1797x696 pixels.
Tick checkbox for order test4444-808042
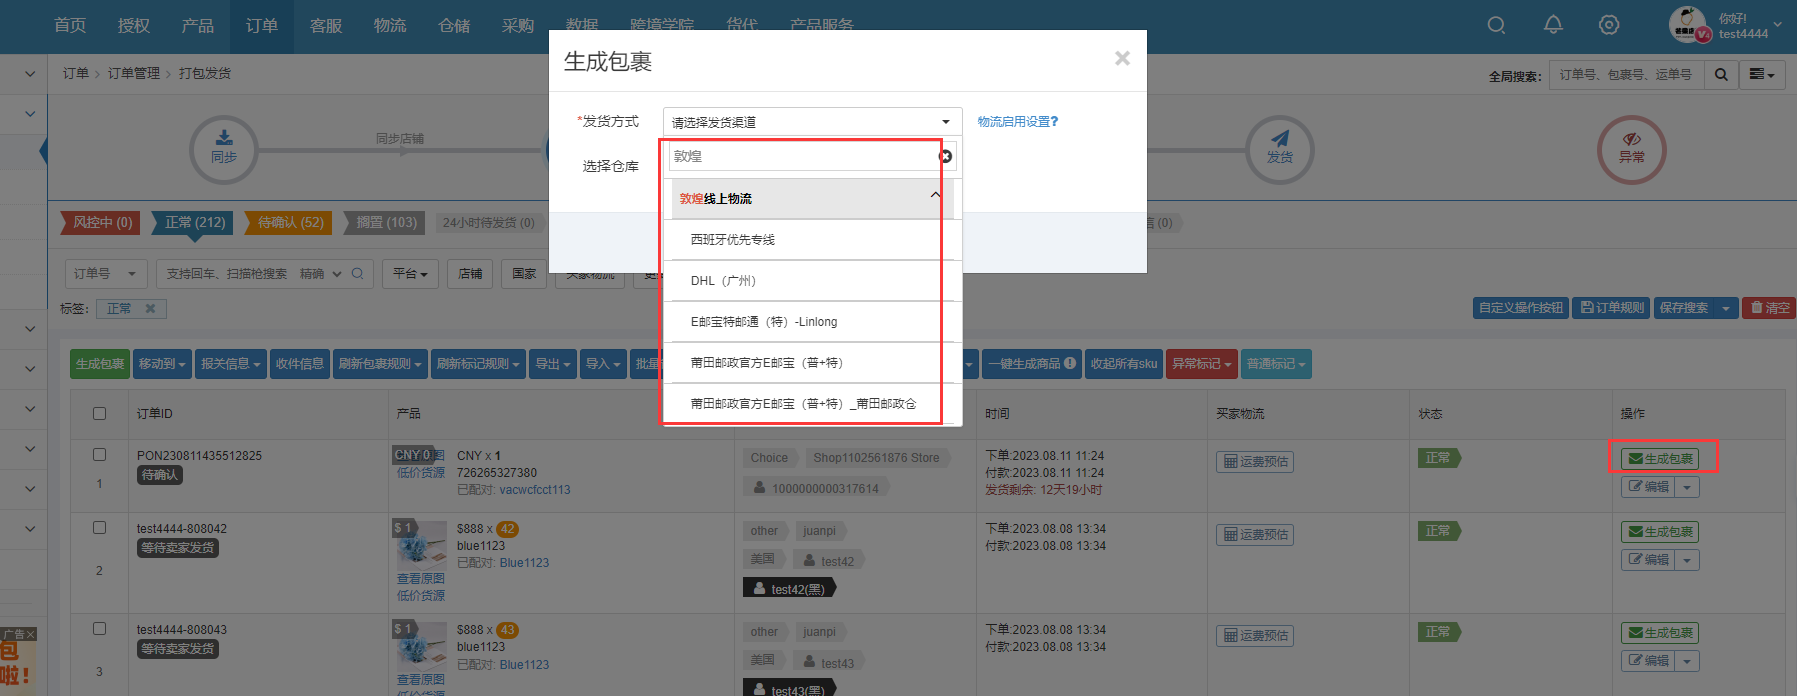[99, 527]
